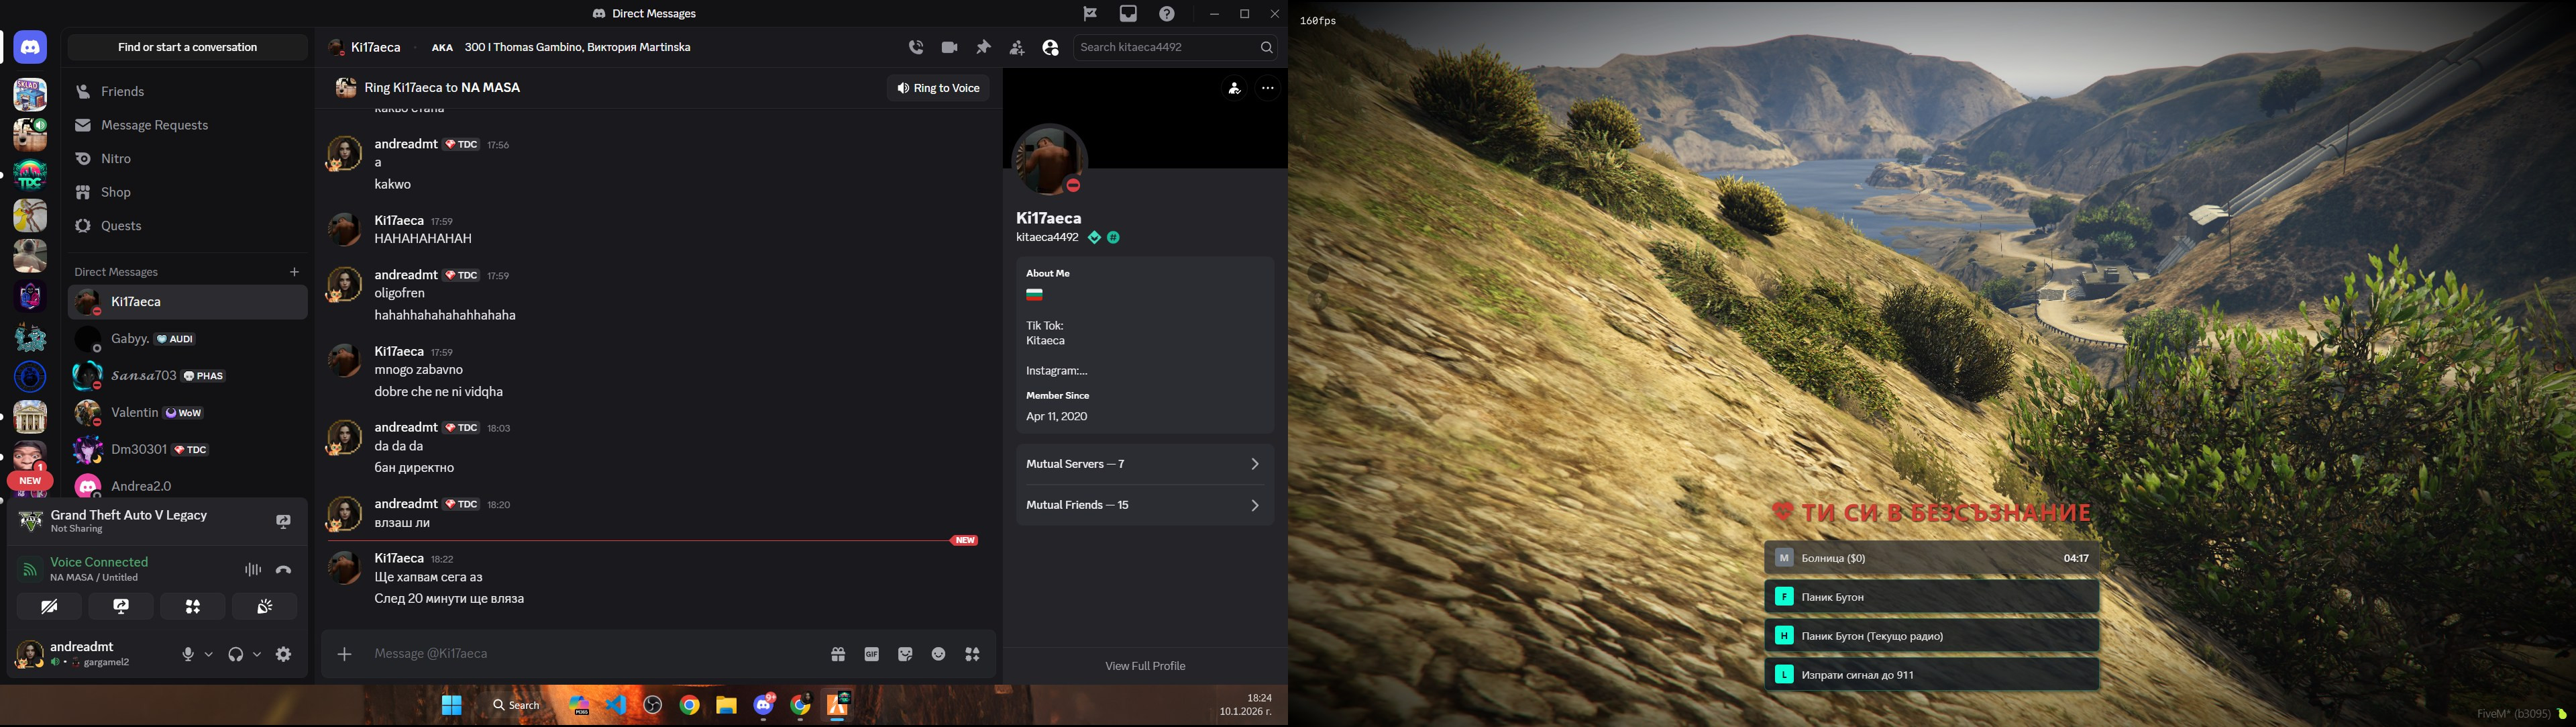Viewport: 2576px width, 727px height.
Task: Open microphone input options arrow
Action: click(209, 654)
